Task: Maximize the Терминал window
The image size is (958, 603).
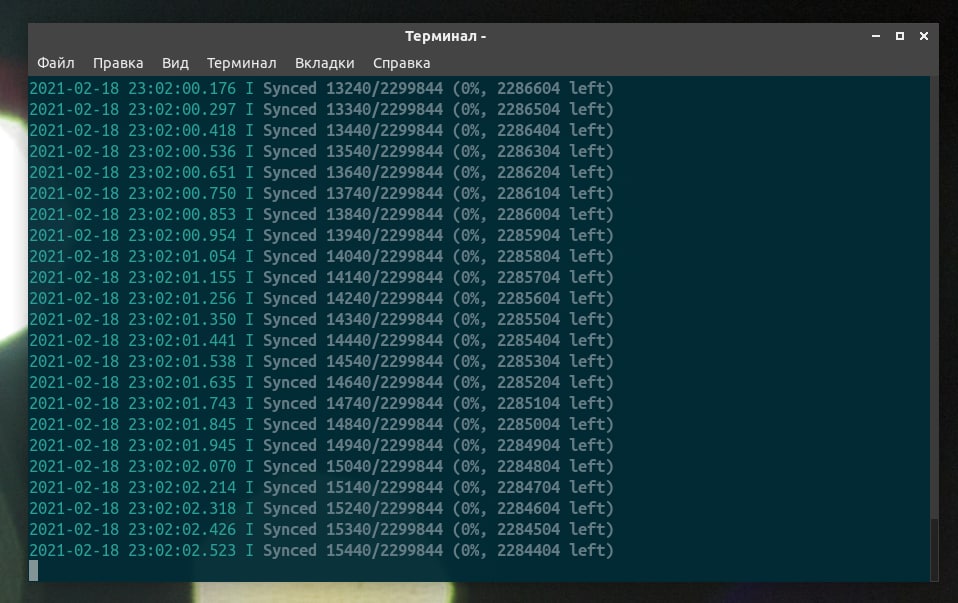Action: click(899, 36)
